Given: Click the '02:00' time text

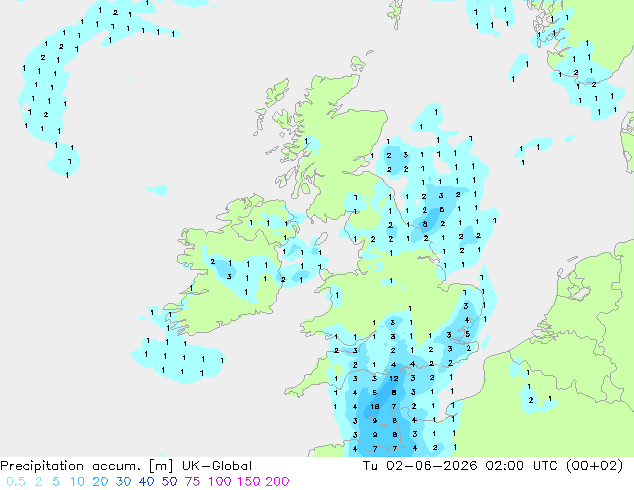Looking at the screenshot, I should click(x=505, y=466).
